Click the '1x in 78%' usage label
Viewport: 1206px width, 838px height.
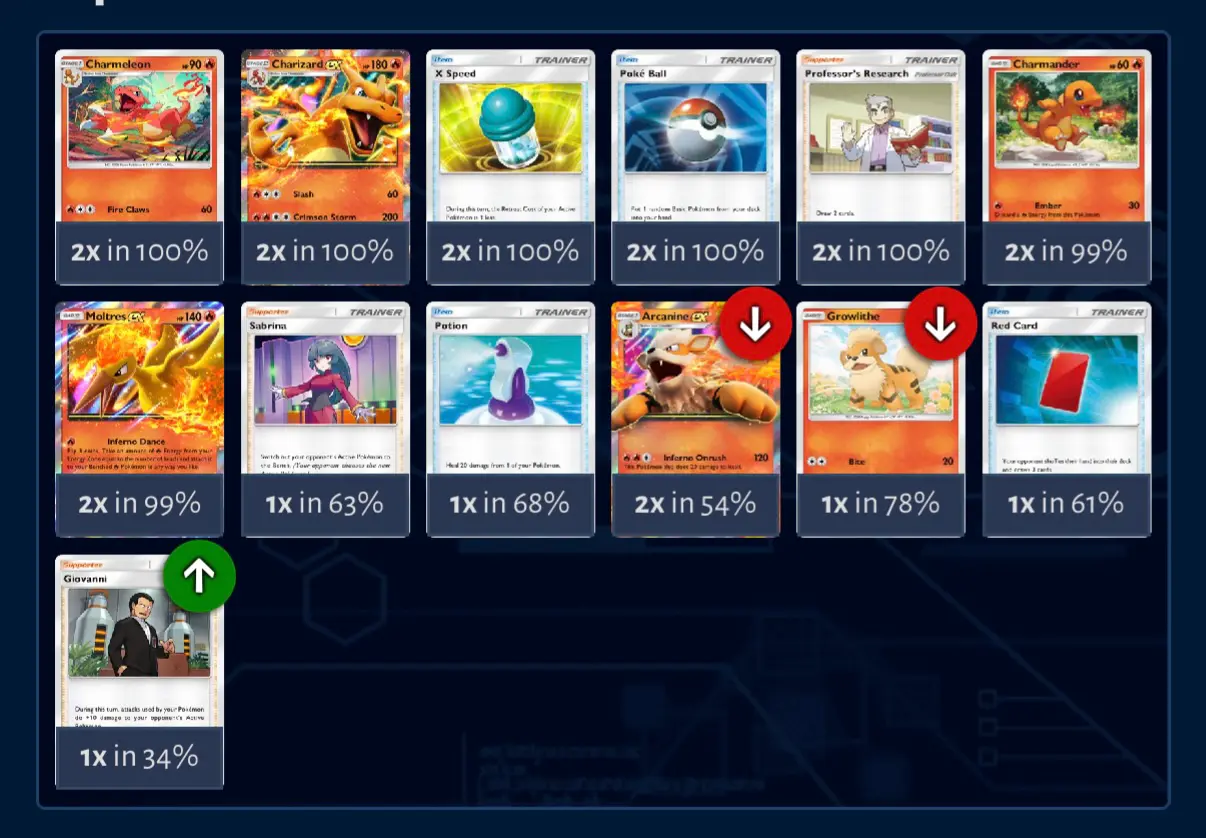point(881,504)
